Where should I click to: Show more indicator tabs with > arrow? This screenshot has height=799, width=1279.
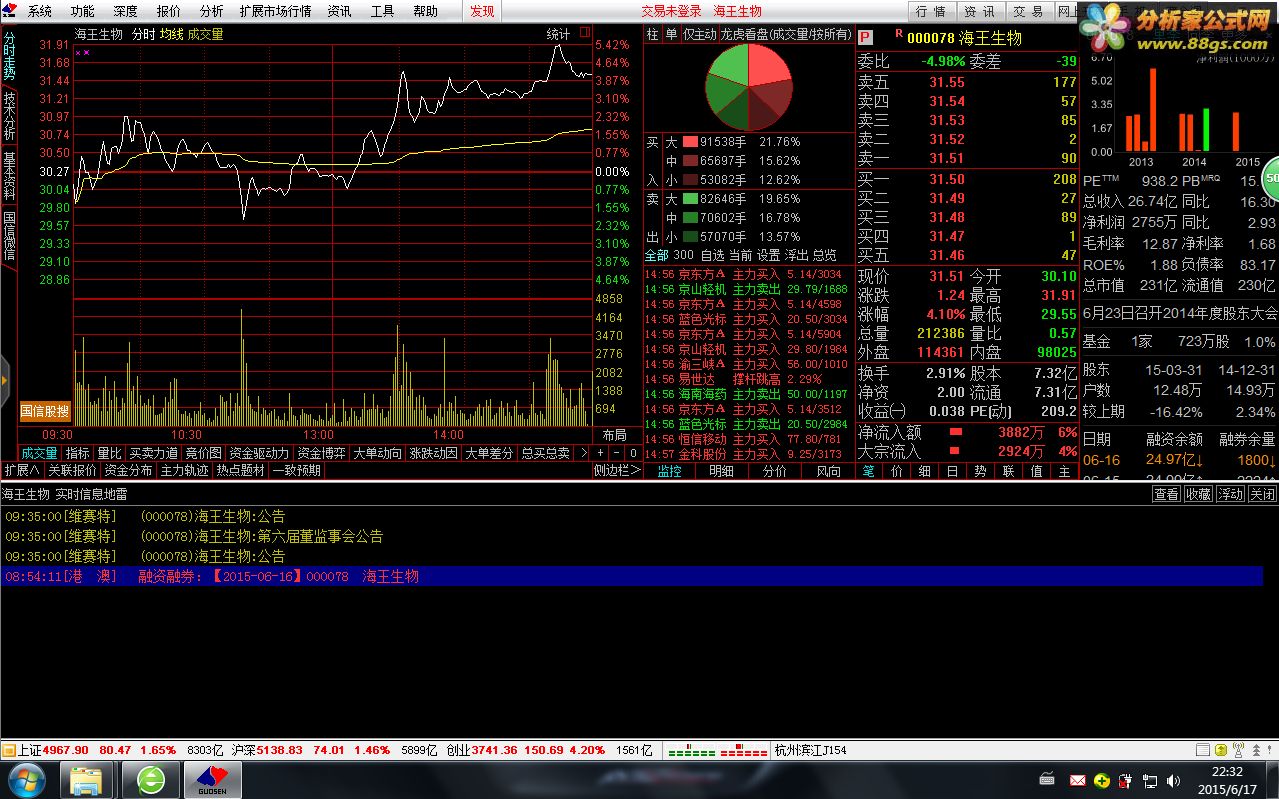584,453
